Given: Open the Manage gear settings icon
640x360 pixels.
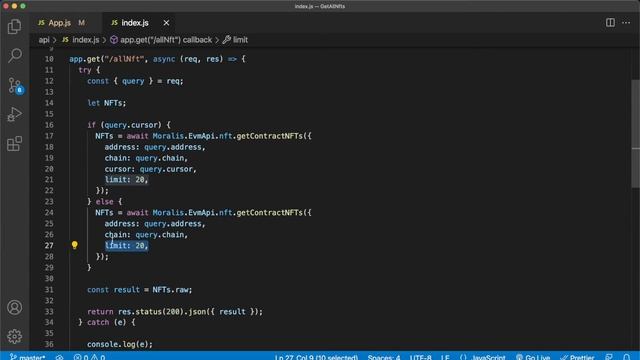Looking at the screenshot, I should pyautogui.click(x=14, y=336).
